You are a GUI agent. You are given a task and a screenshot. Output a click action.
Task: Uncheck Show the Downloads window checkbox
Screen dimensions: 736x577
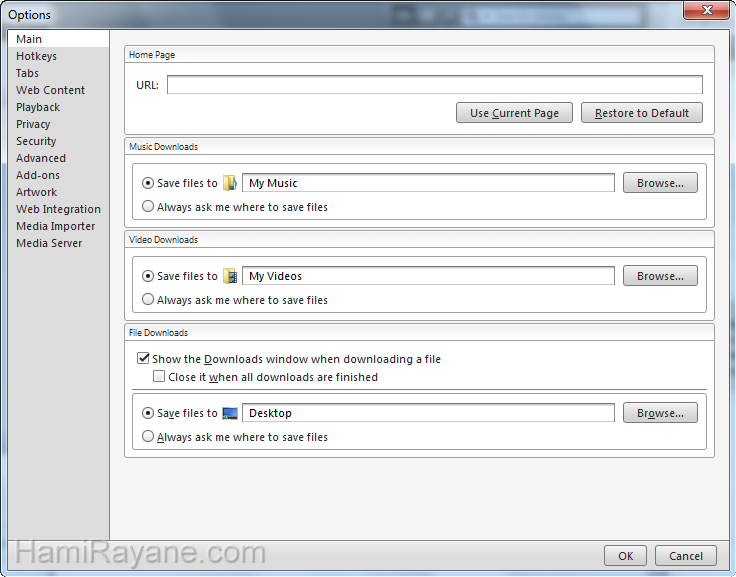coord(143,359)
